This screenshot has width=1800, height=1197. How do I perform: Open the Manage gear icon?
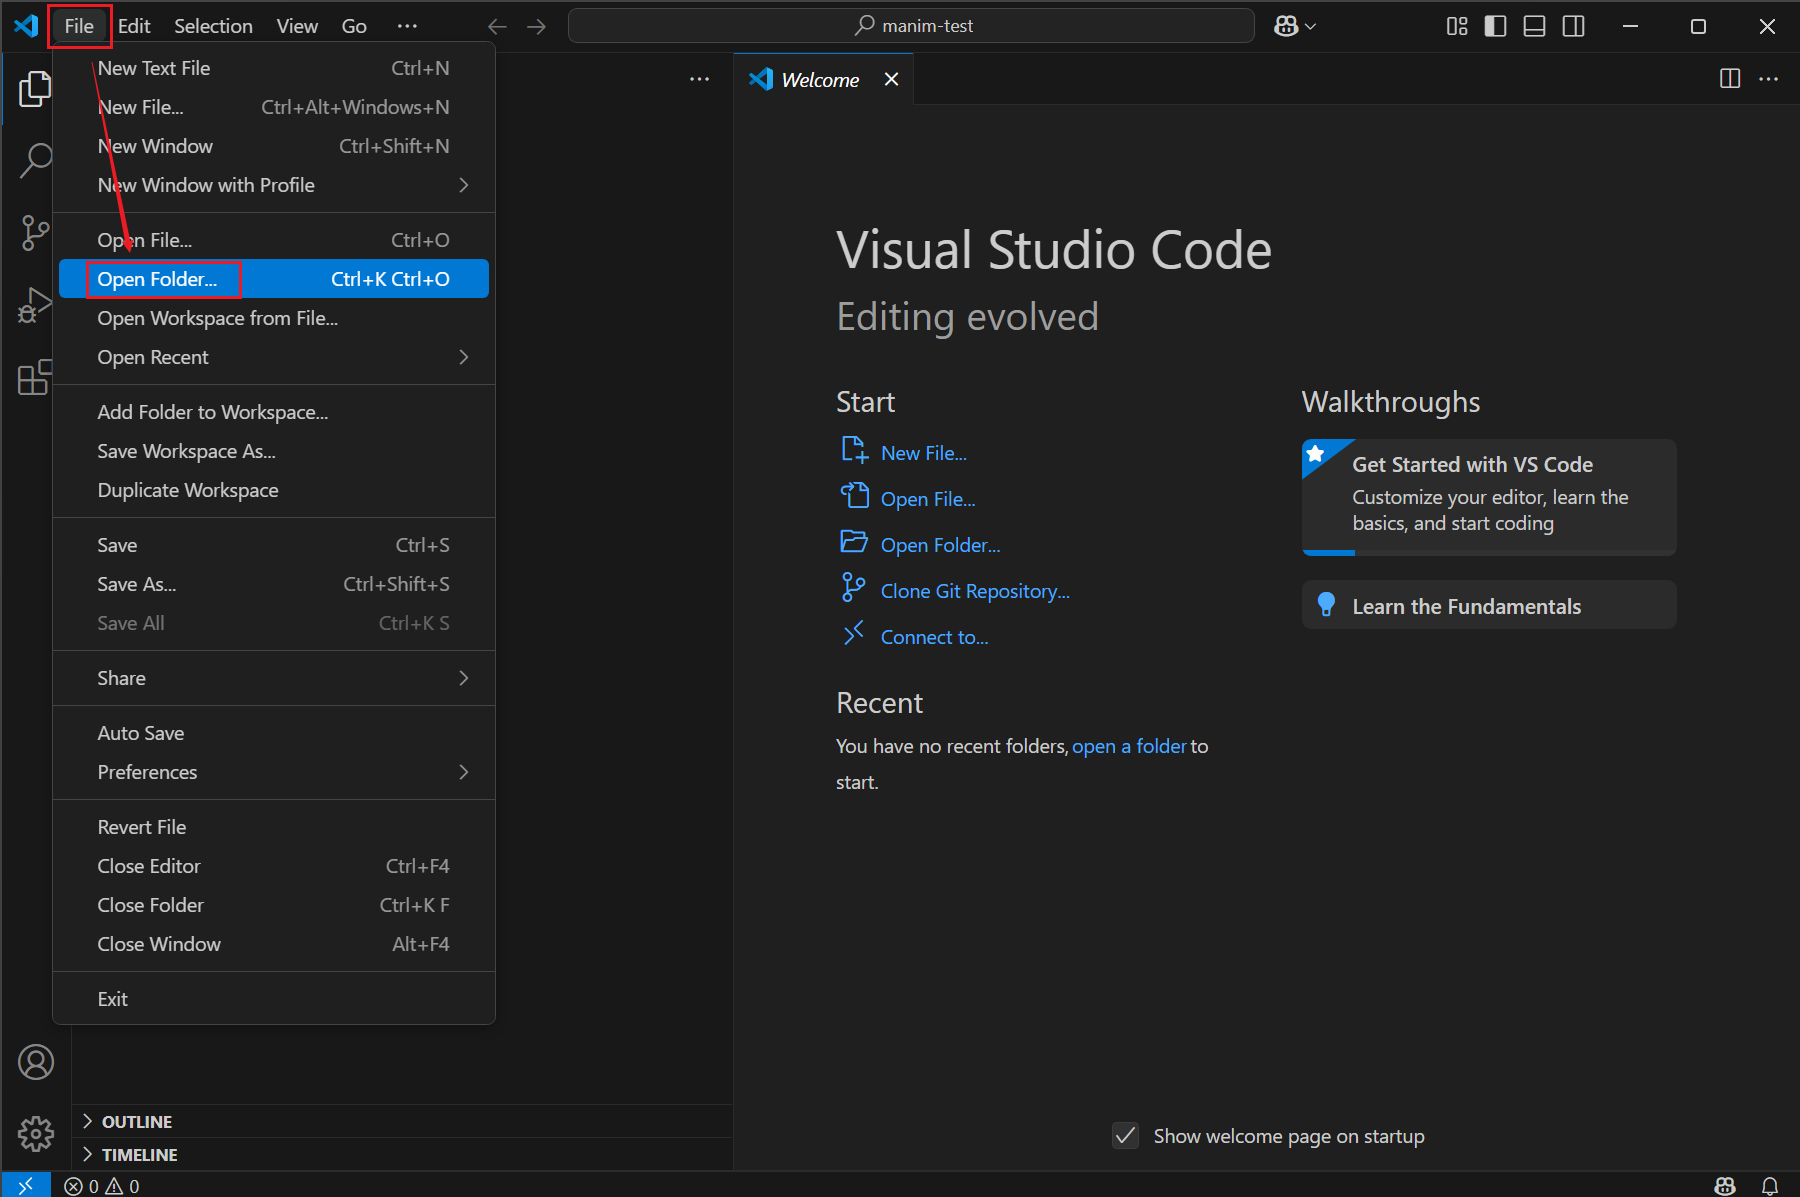click(36, 1133)
